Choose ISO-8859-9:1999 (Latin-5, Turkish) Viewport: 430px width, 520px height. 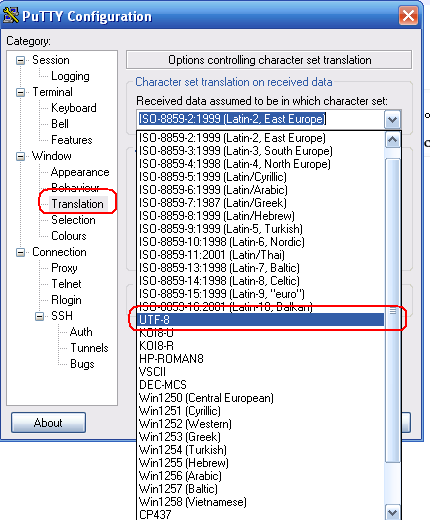coord(261,229)
